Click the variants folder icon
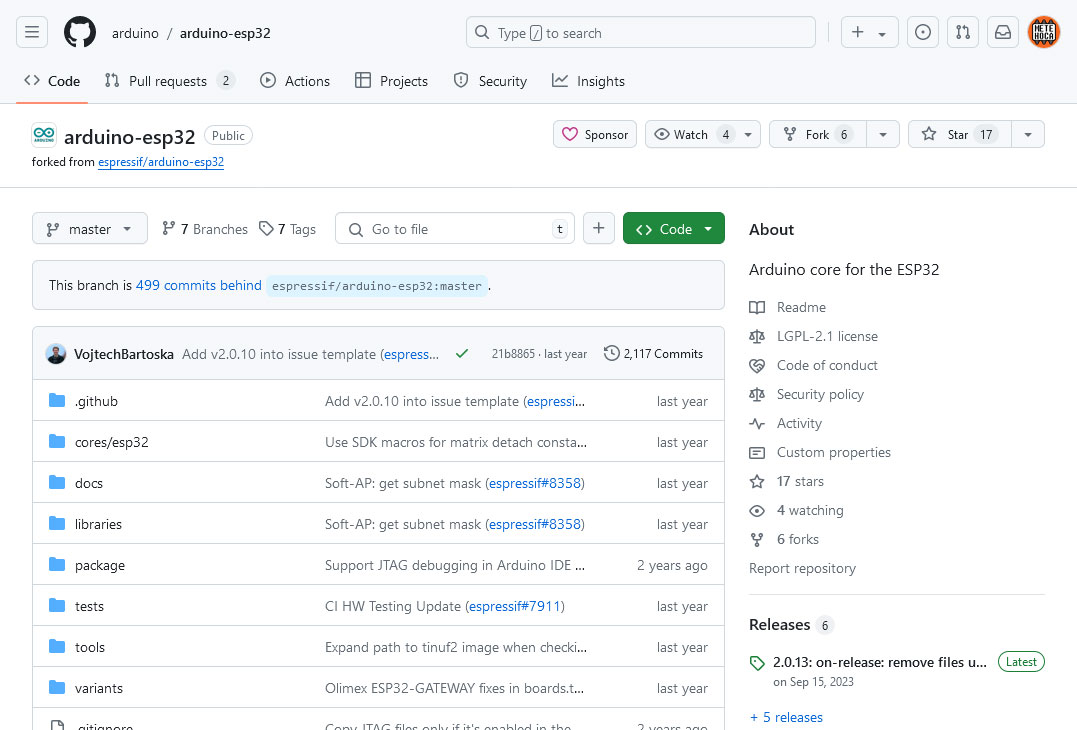 pos(57,687)
